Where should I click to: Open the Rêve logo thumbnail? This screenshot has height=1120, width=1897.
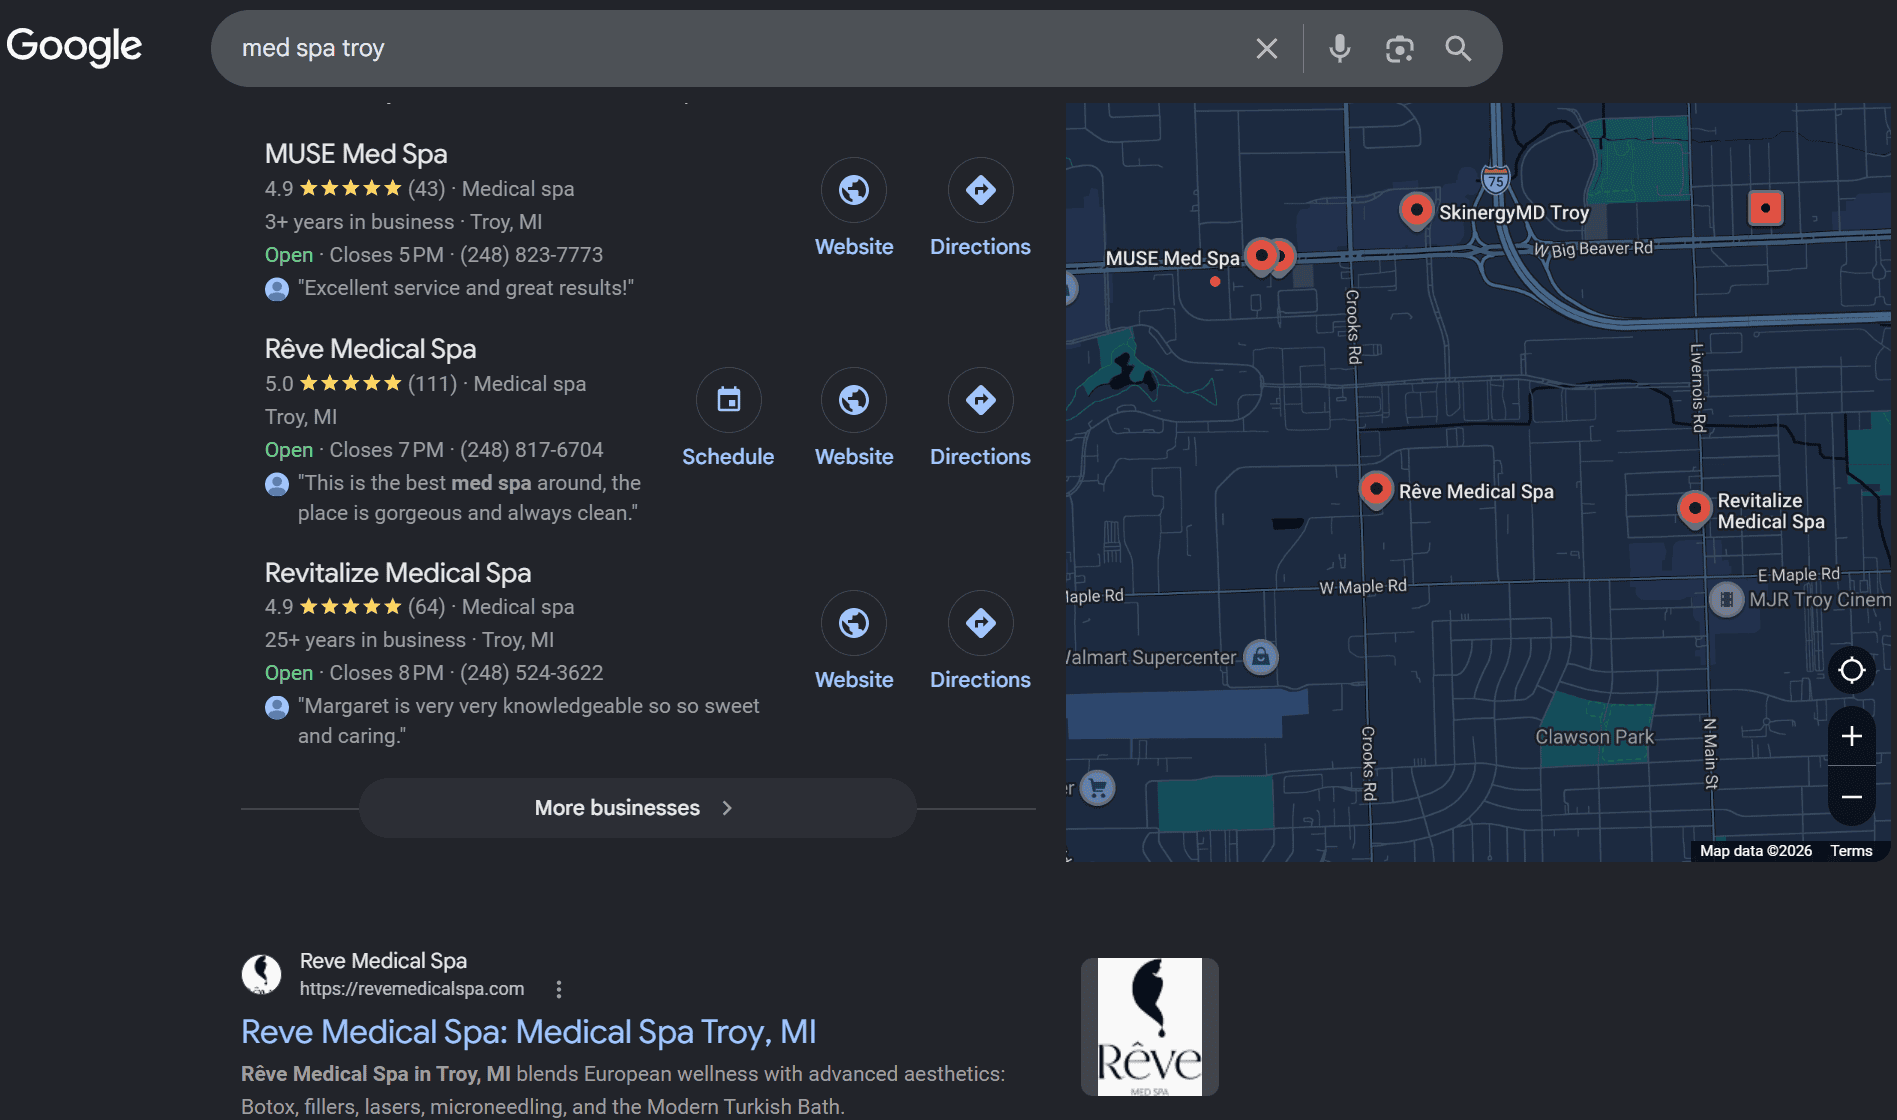(x=1150, y=1027)
